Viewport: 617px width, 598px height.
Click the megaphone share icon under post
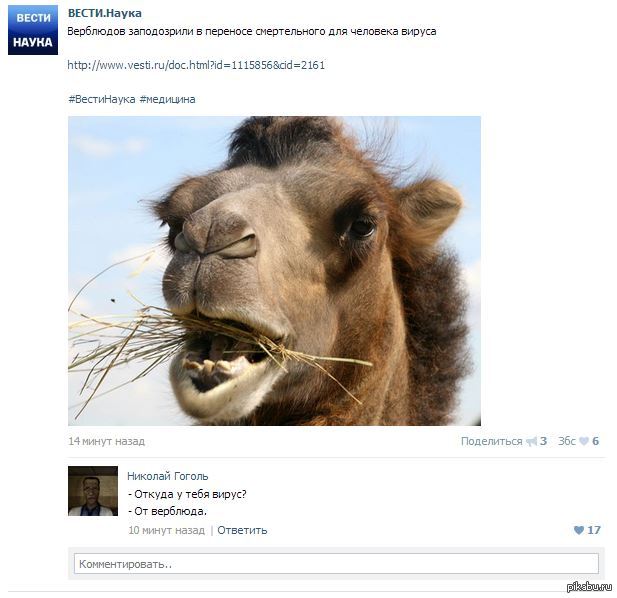point(532,441)
